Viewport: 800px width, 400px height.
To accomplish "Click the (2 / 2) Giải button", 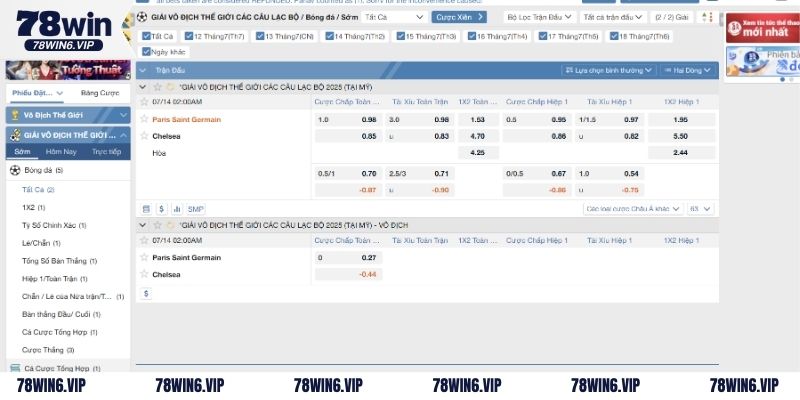I will [x=671, y=17].
